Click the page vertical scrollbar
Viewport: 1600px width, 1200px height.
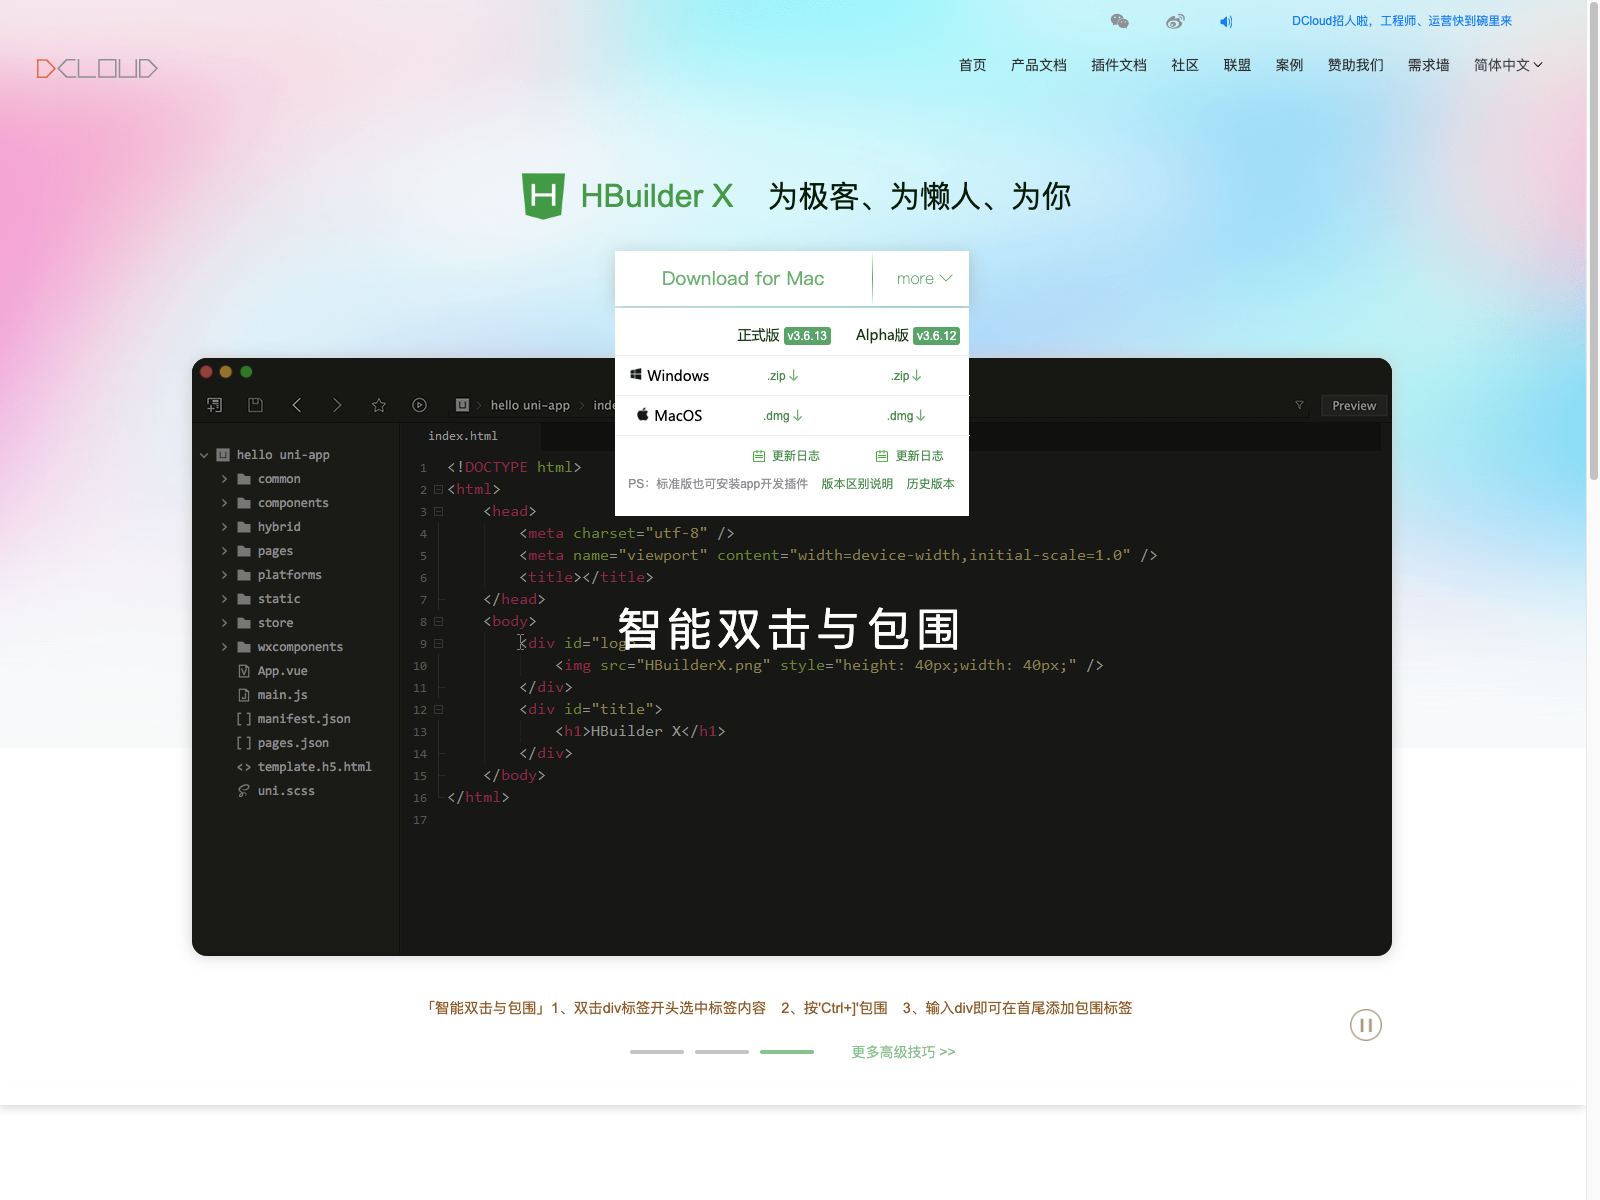tap(1593, 240)
